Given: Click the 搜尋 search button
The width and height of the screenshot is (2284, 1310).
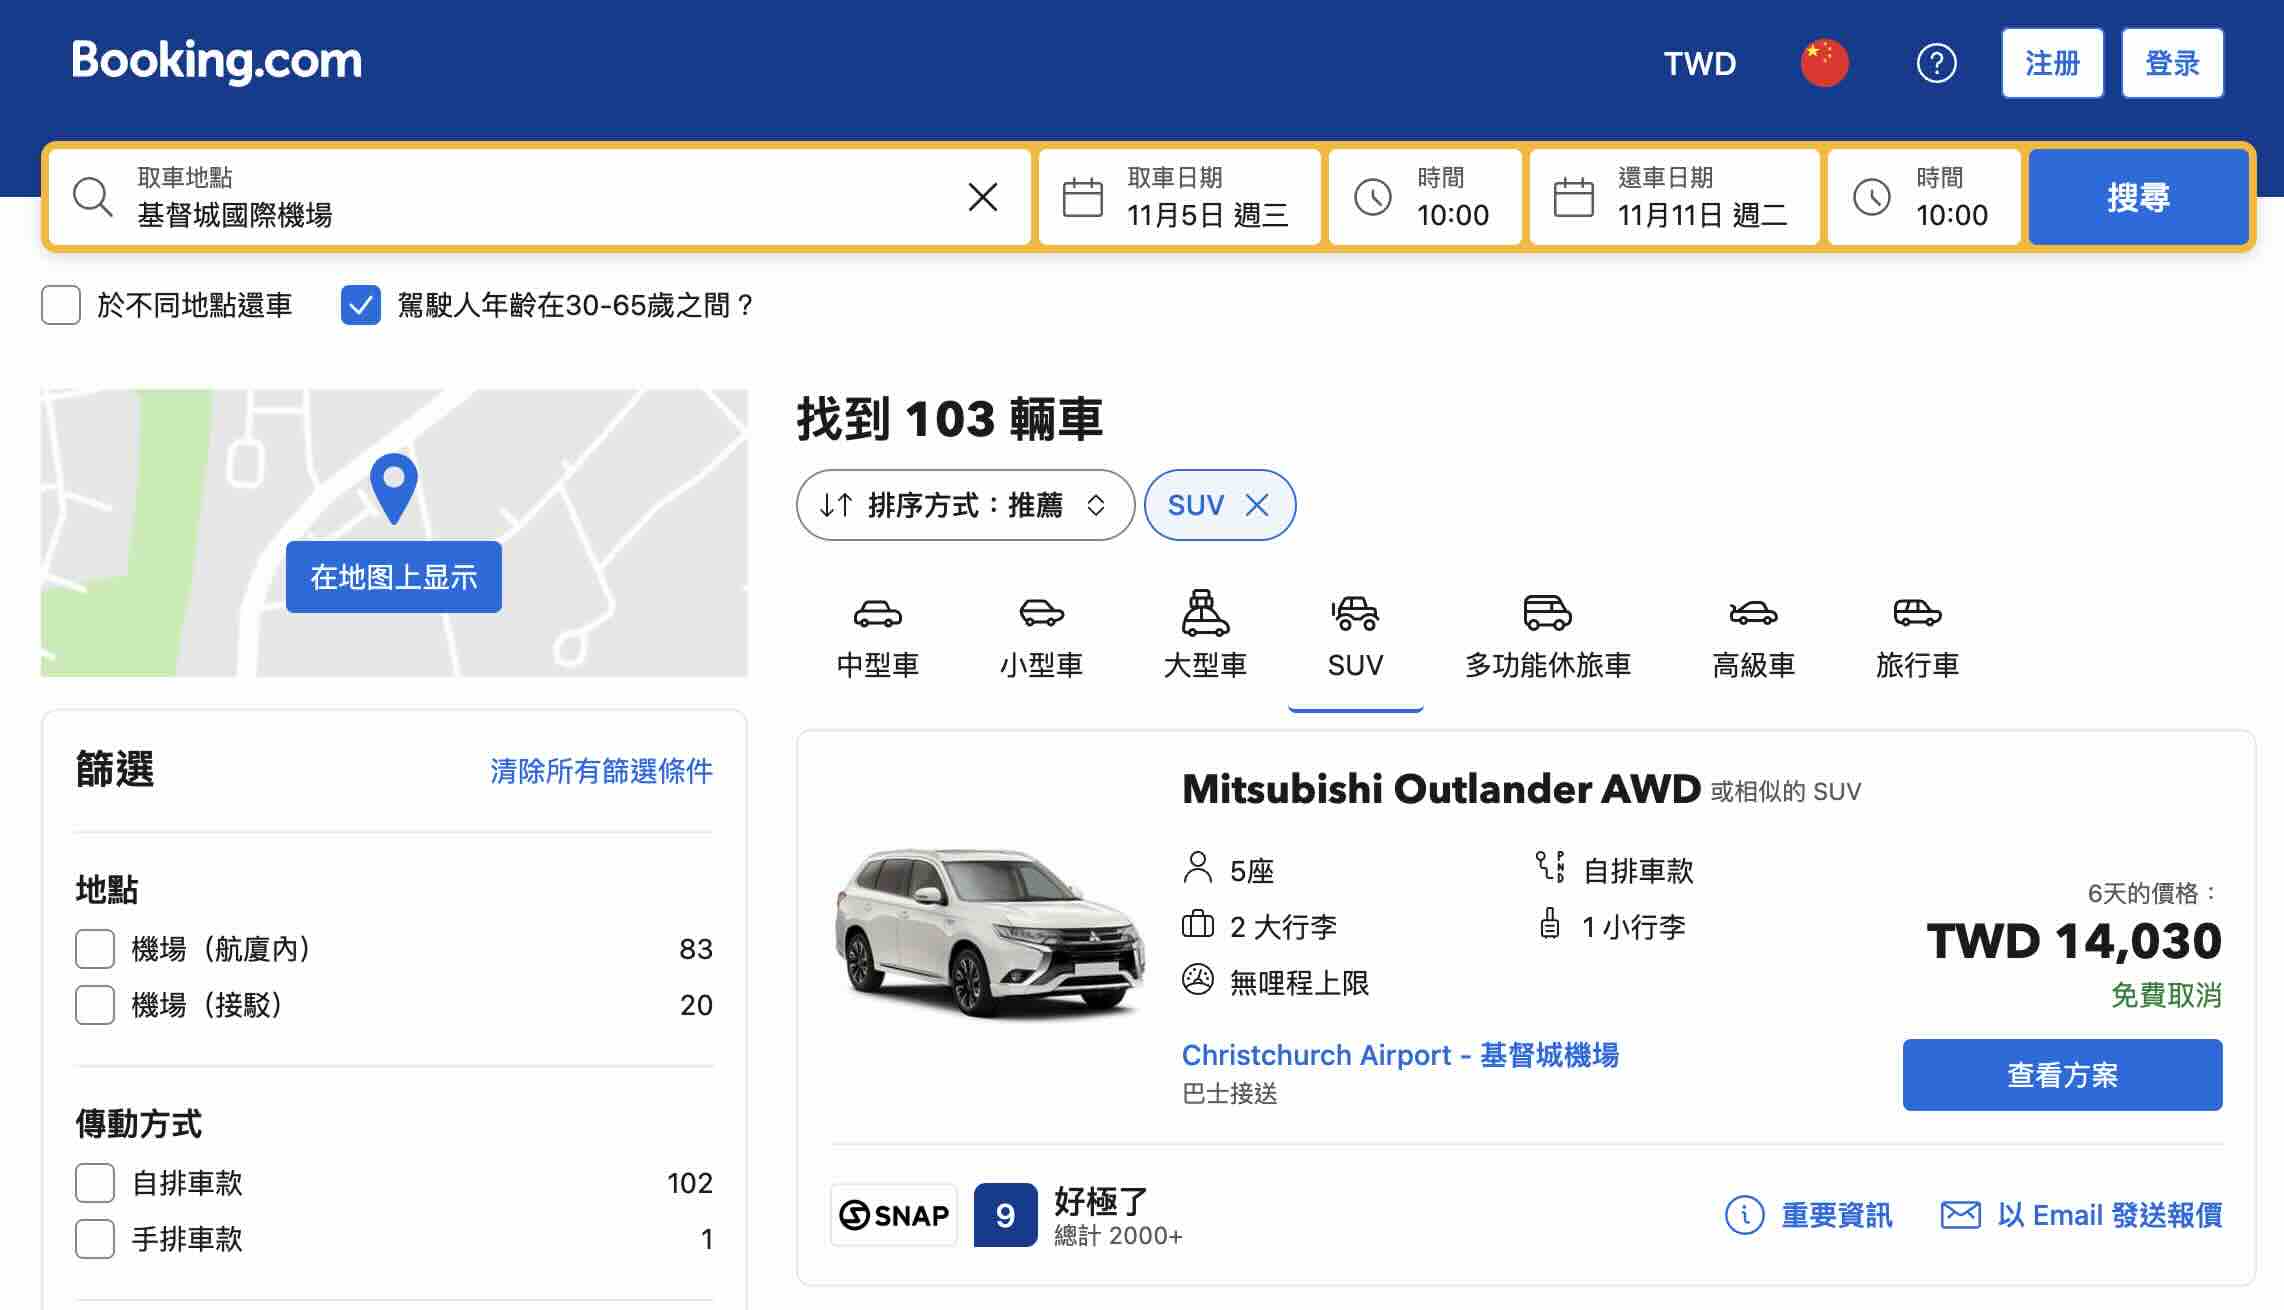Looking at the screenshot, I should (2138, 197).
